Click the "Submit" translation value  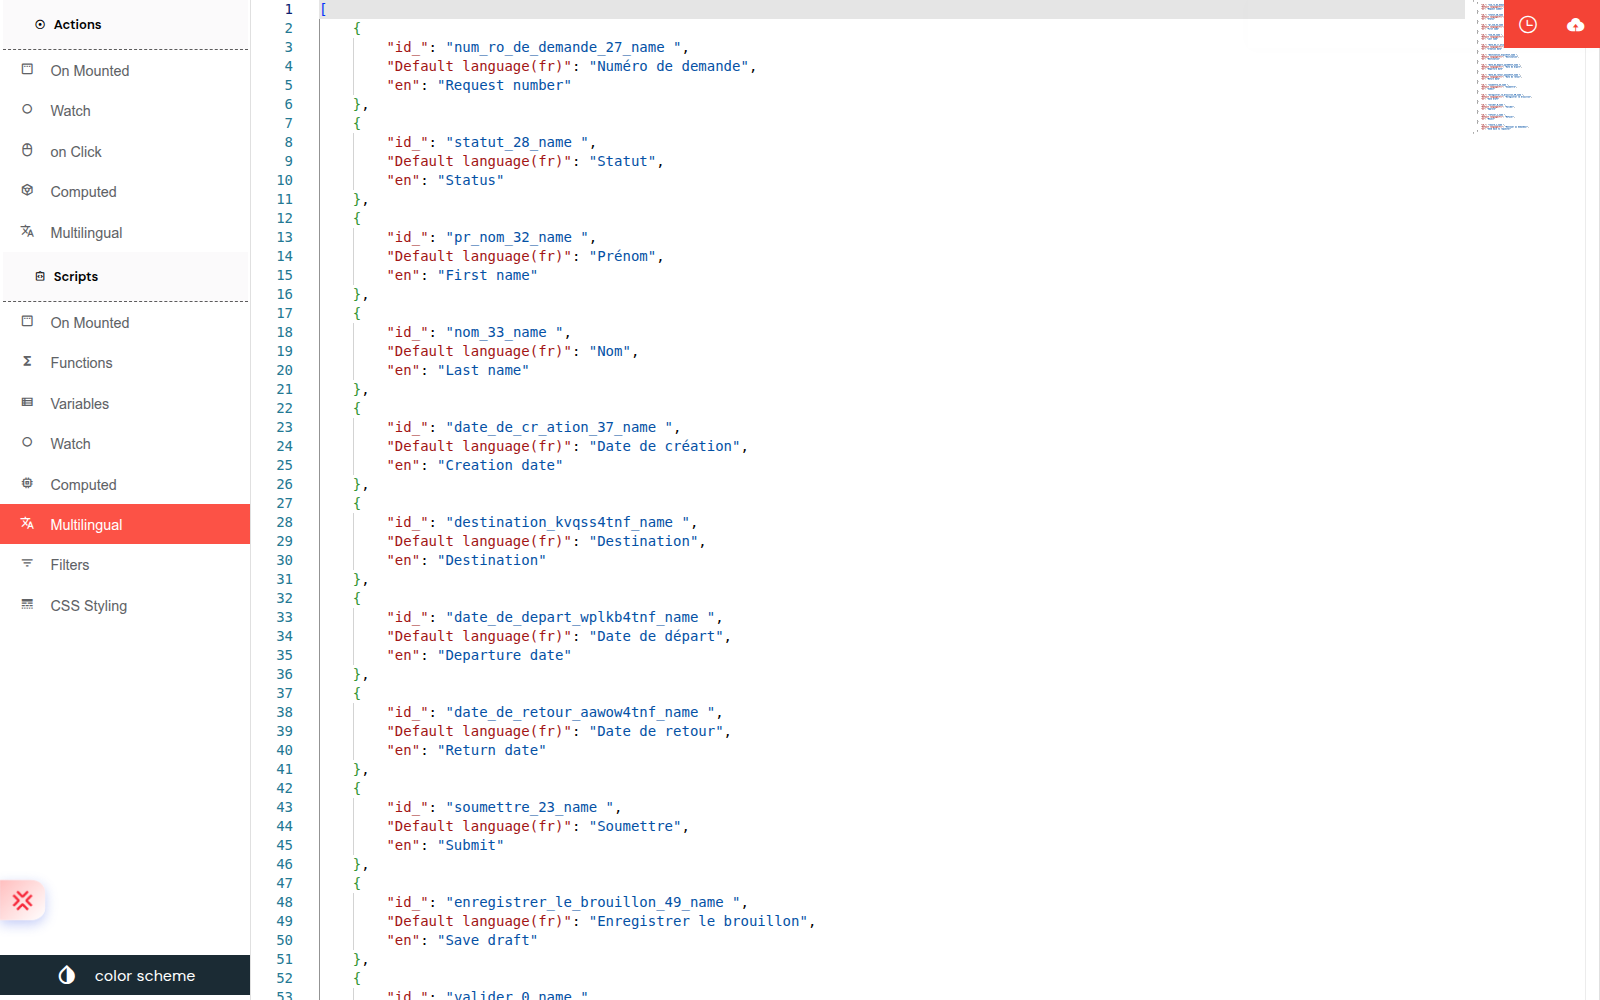pyautogui.click(x=470, y=846)
